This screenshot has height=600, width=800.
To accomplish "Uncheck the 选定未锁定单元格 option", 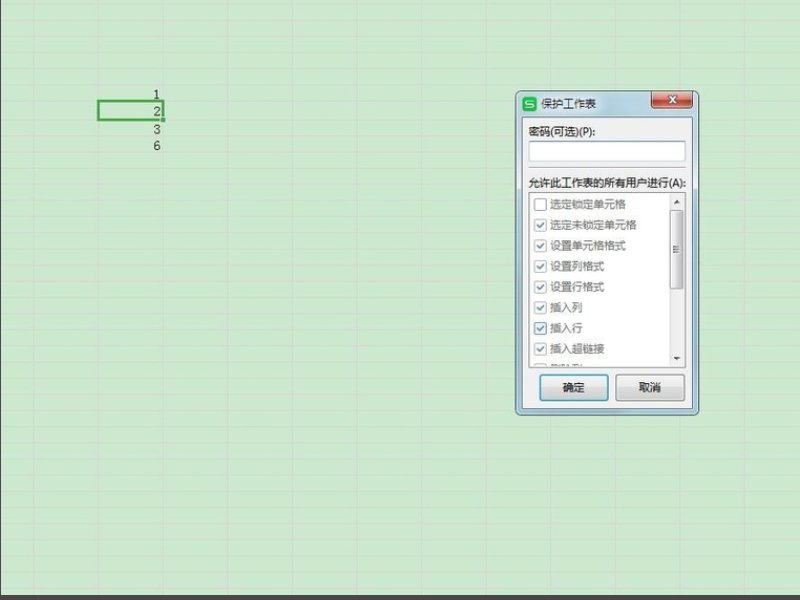I will [x=538, y=224].
